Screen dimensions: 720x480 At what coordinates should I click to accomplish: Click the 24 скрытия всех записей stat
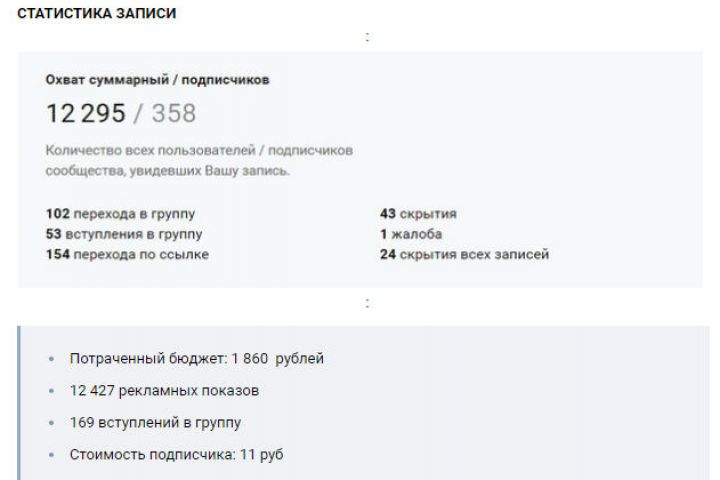click(x=464, y=254)
